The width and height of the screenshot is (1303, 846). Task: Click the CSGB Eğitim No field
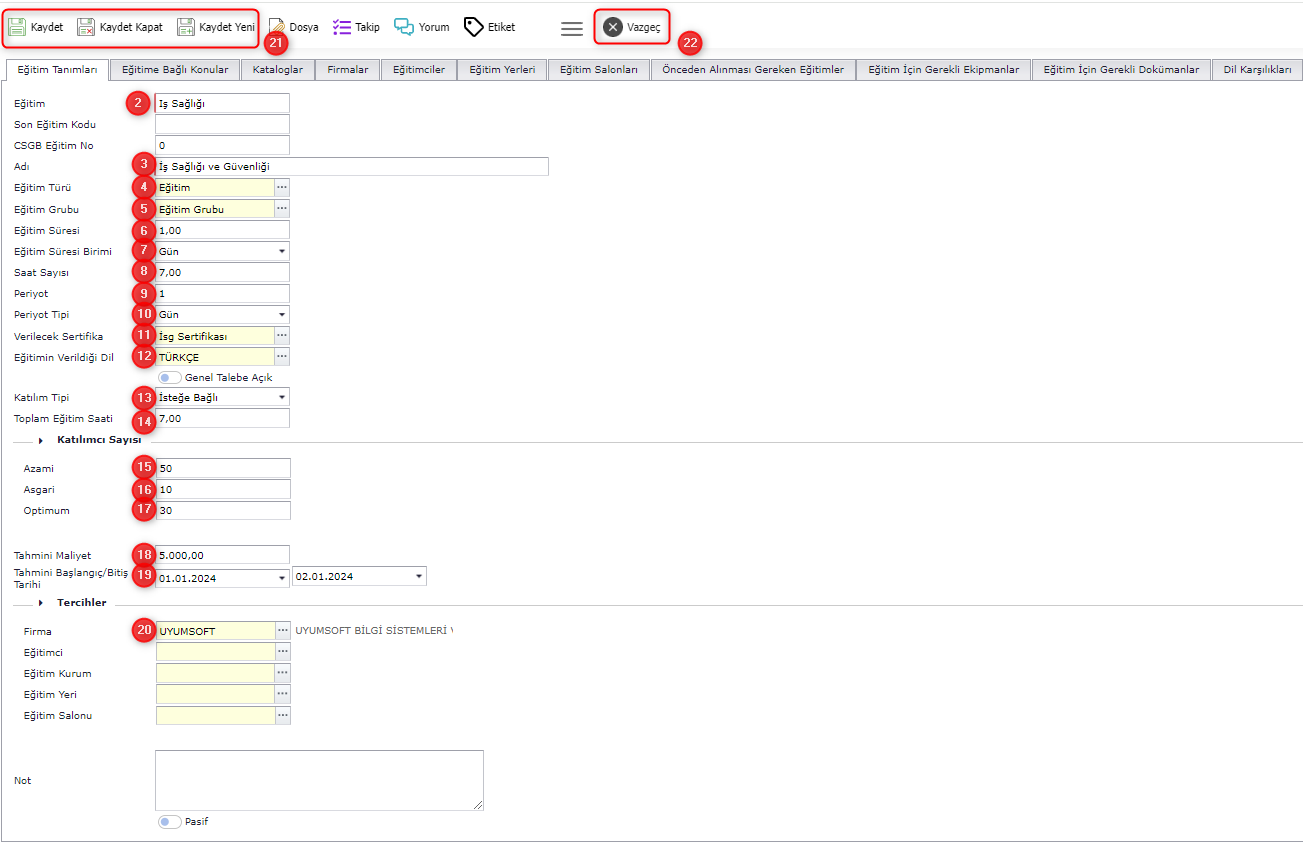[222, 145]
